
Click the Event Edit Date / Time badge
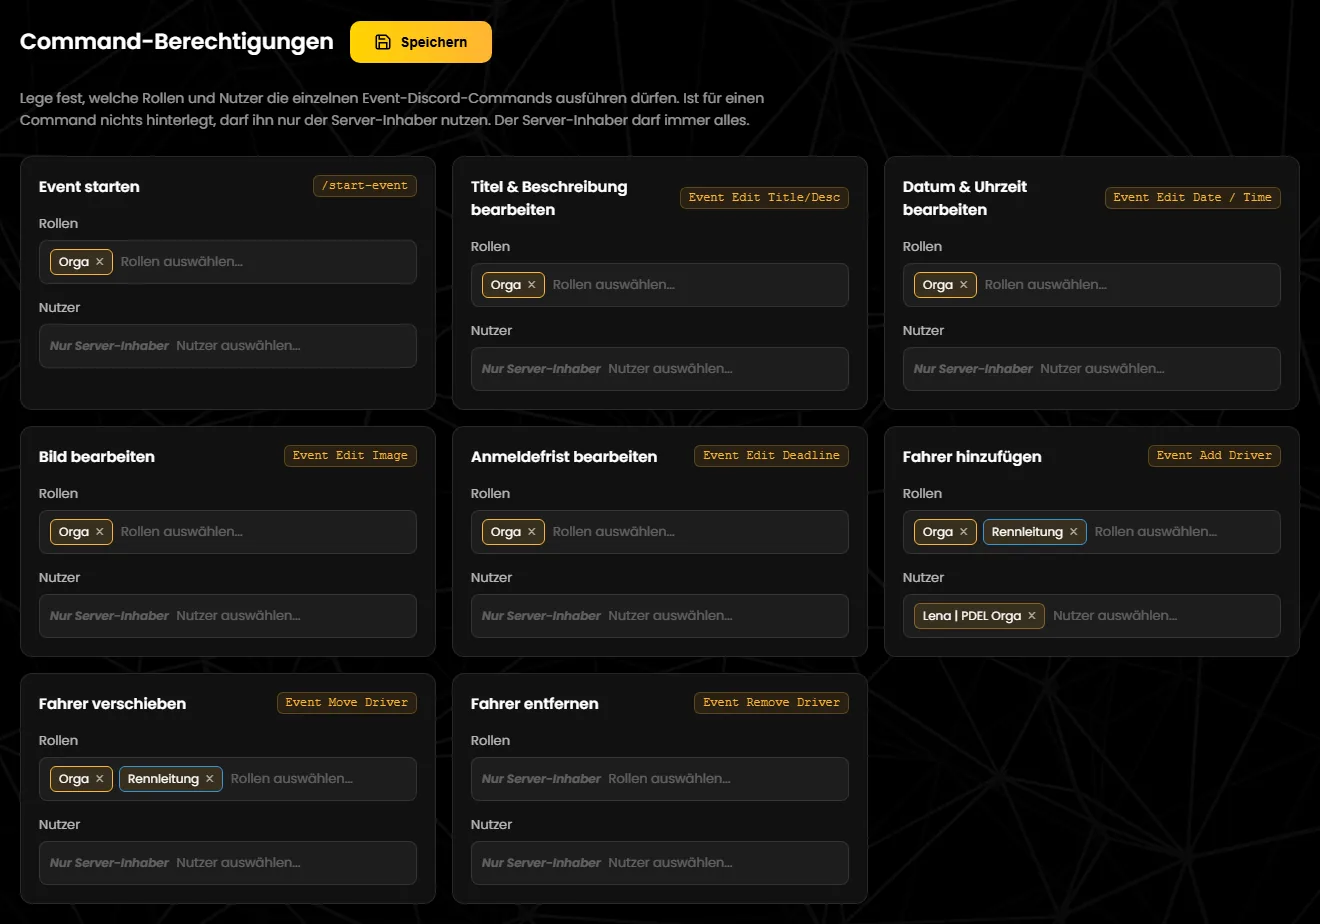[1193, 198]
